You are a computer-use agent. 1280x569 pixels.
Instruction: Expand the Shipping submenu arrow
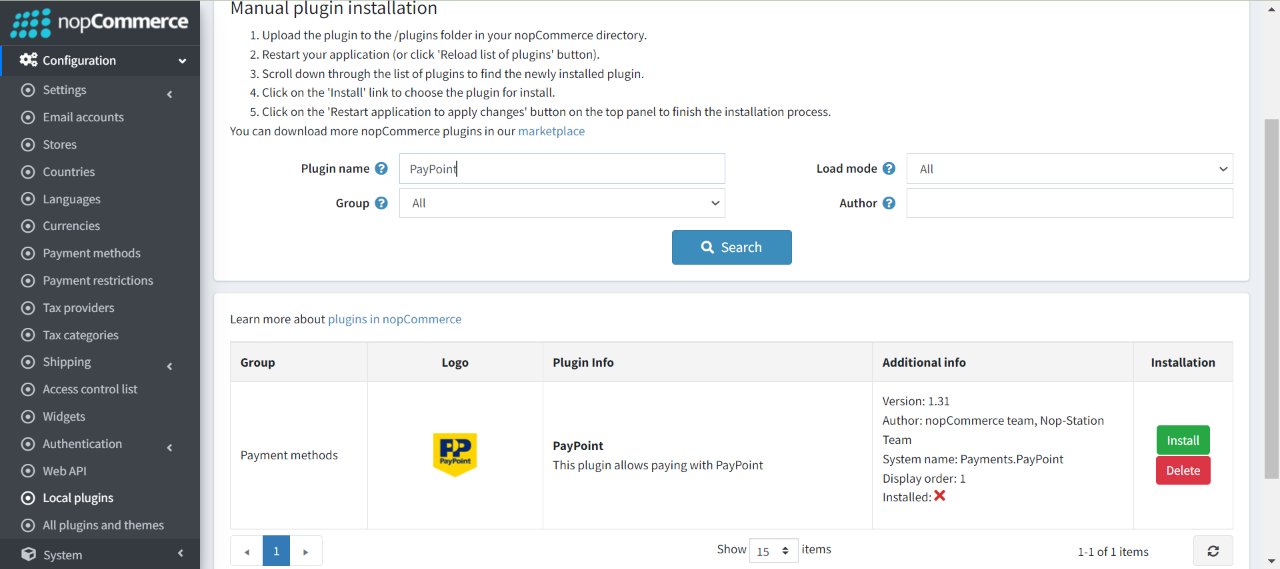pyautogui.click(x=169, y=366)
